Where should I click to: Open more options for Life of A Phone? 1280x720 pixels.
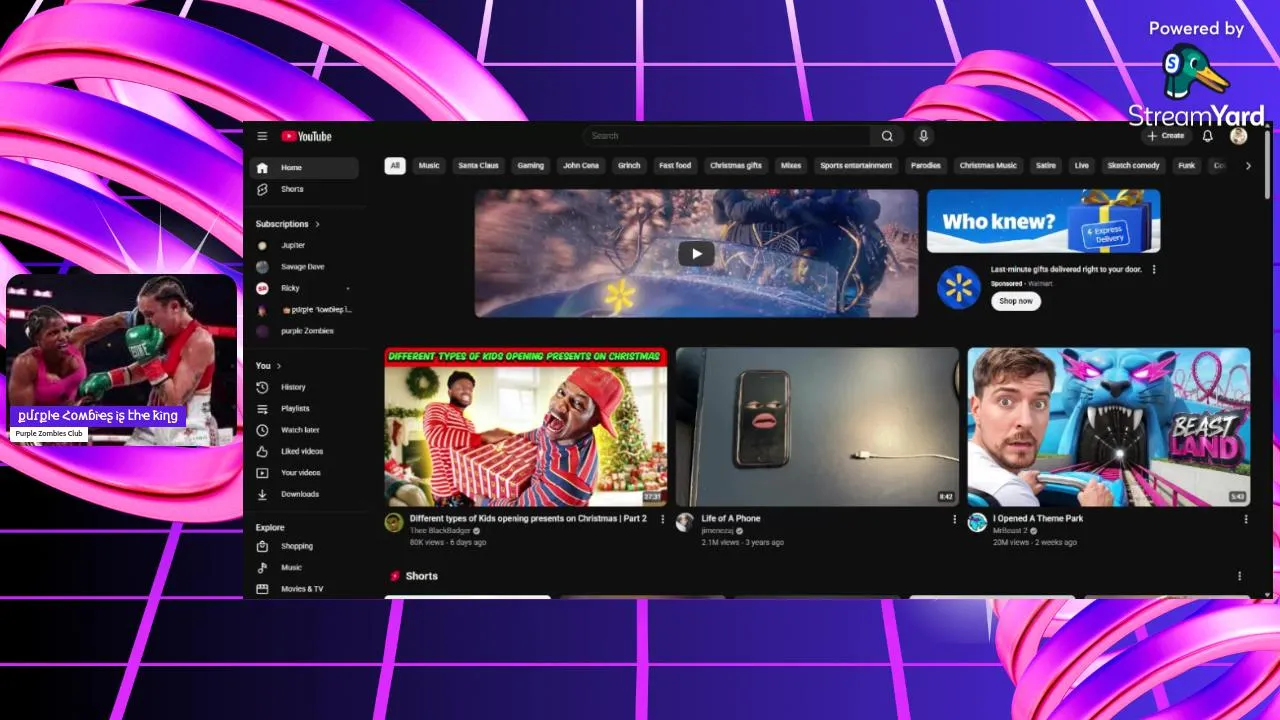tap(954, 519)
